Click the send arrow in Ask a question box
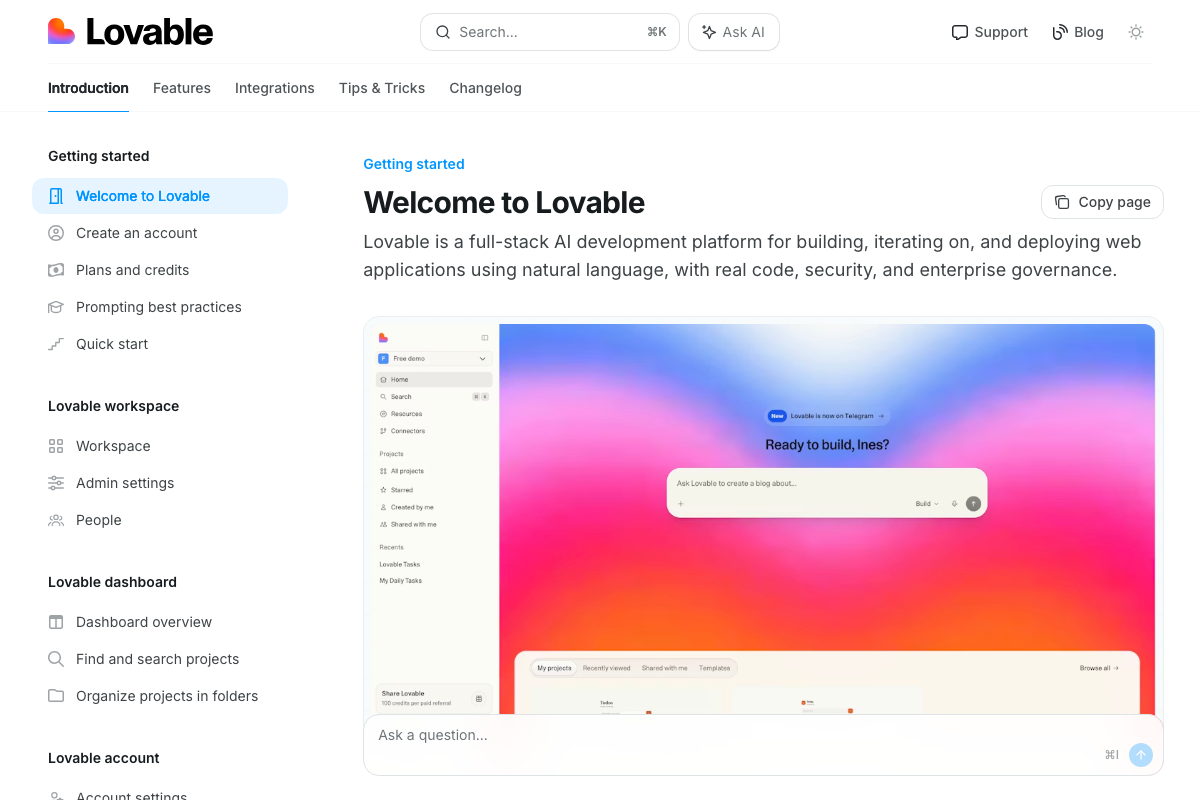This screenshot has height=800, width=1200. (1141, 755)
